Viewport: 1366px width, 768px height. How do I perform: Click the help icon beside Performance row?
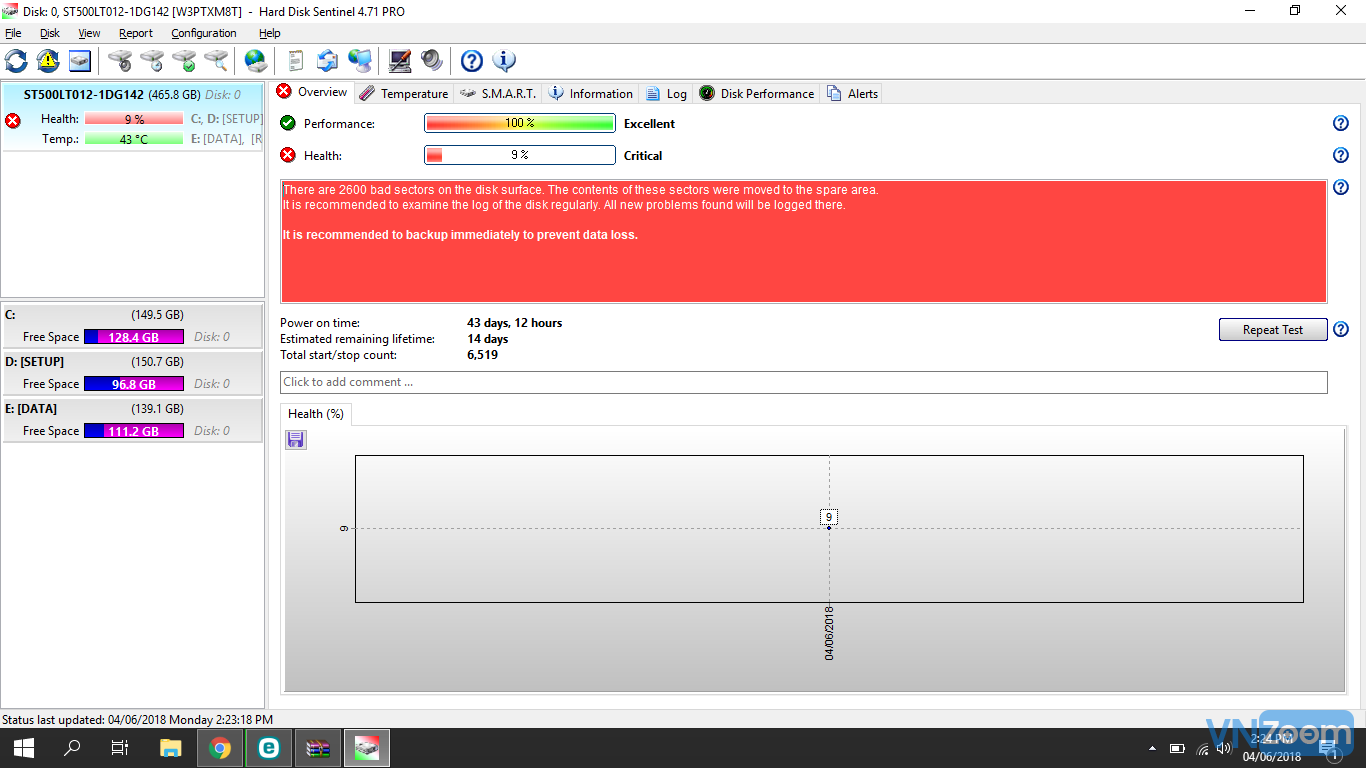[1341, 123]
